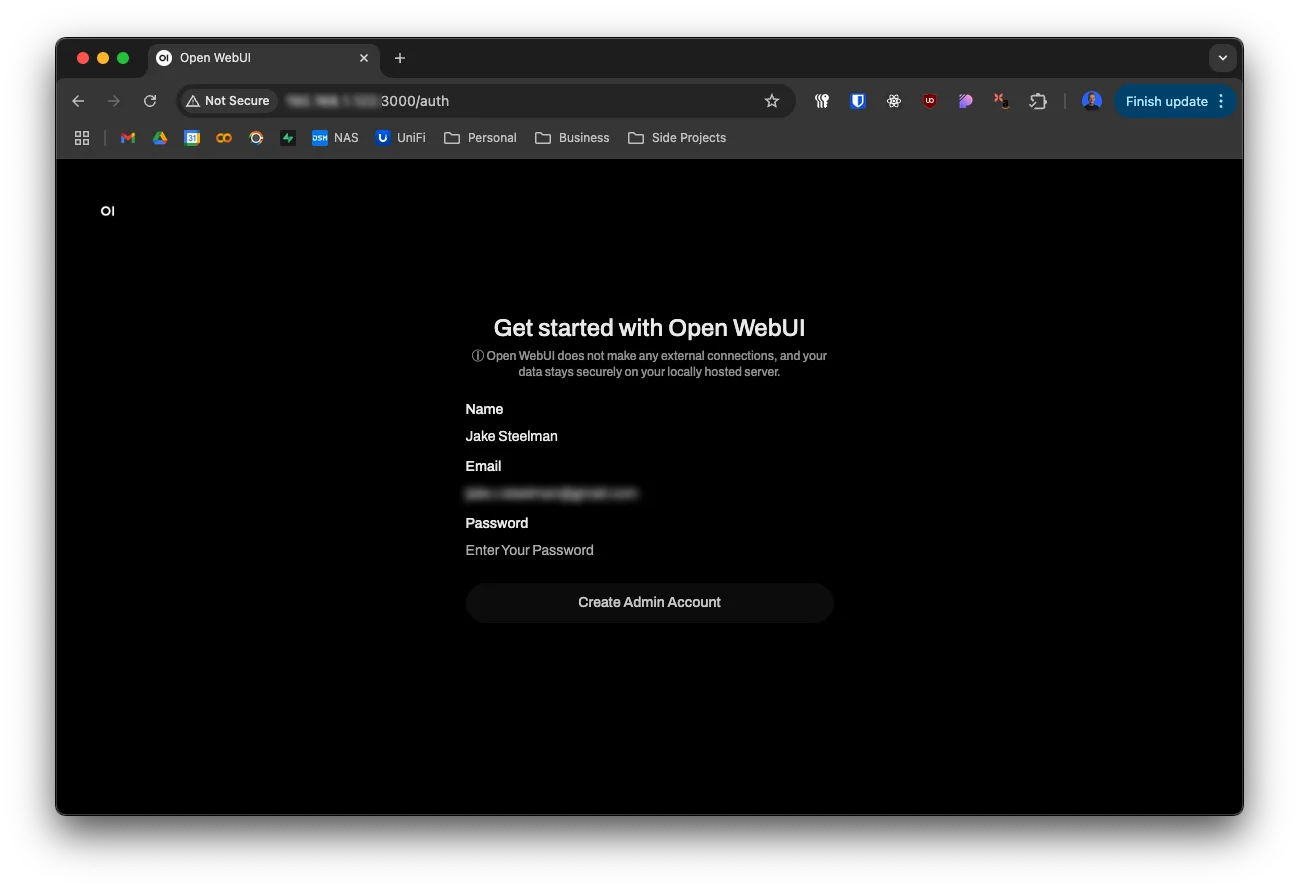Open Chrome three-dot menu
1299x889 pixels.
point(1221,101)
